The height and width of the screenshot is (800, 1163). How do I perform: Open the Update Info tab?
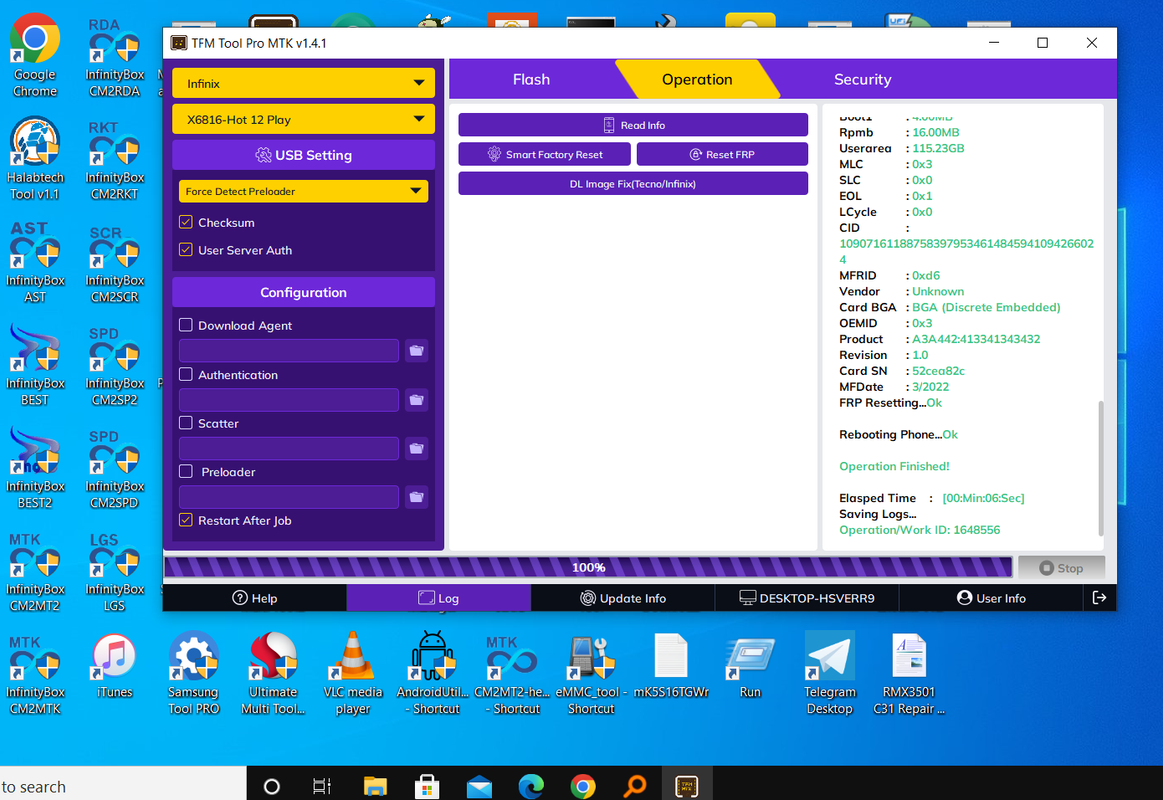[623, 598]
